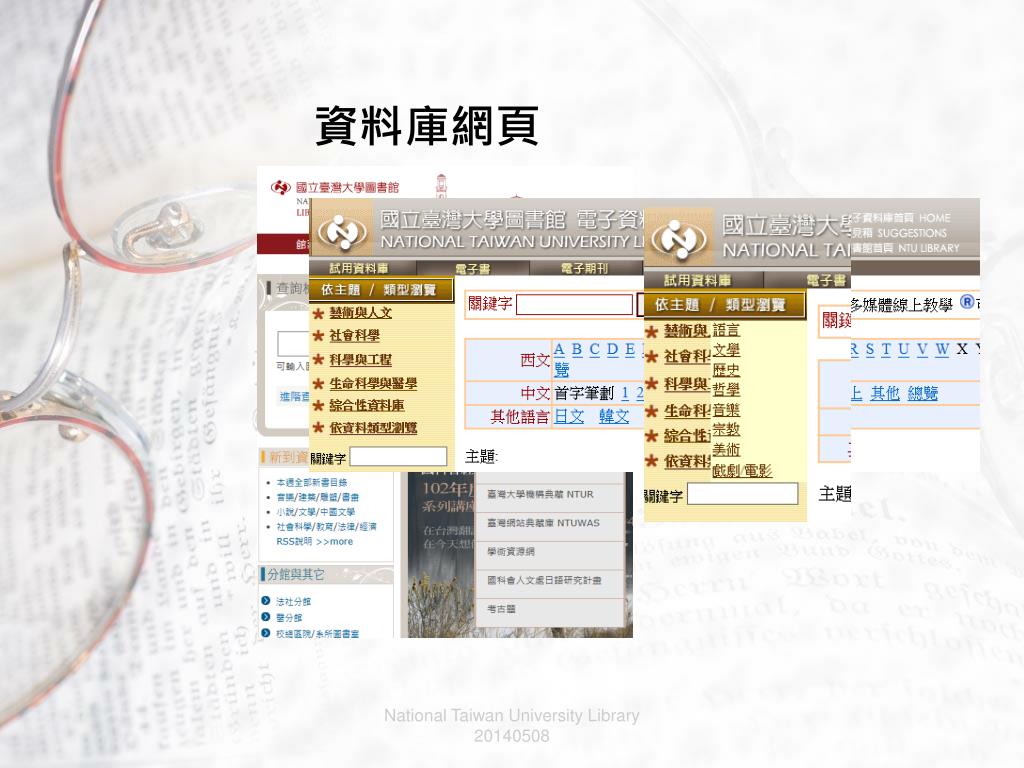Open the 藝術與人文 subject link
Image resolution: width=1024 pixels, height=768 pixels.
(x=360, y=313)
